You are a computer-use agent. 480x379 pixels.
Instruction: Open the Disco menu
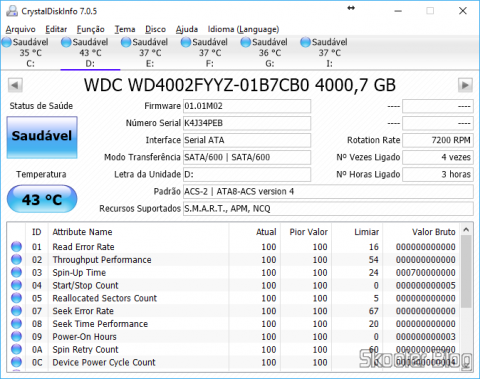tap(155, 29)
